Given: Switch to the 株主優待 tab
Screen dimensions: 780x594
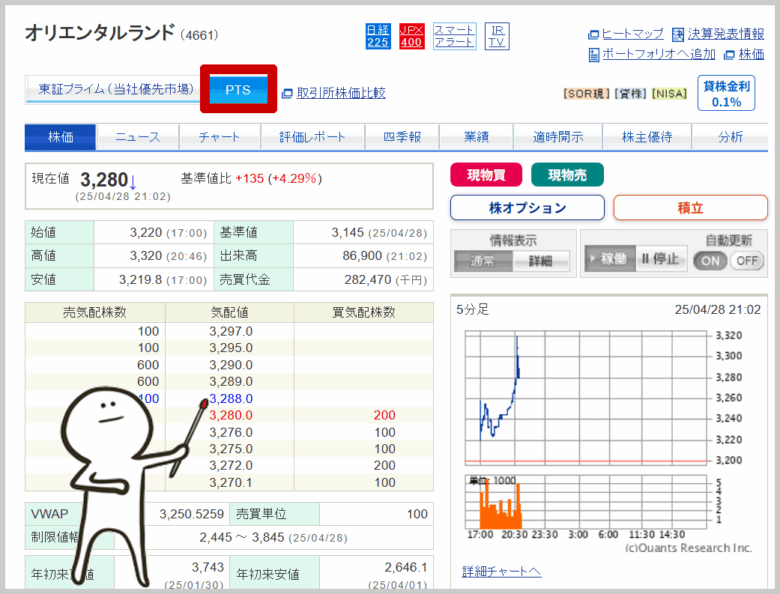Looking at the screenshot, I should tap(647, 137).
